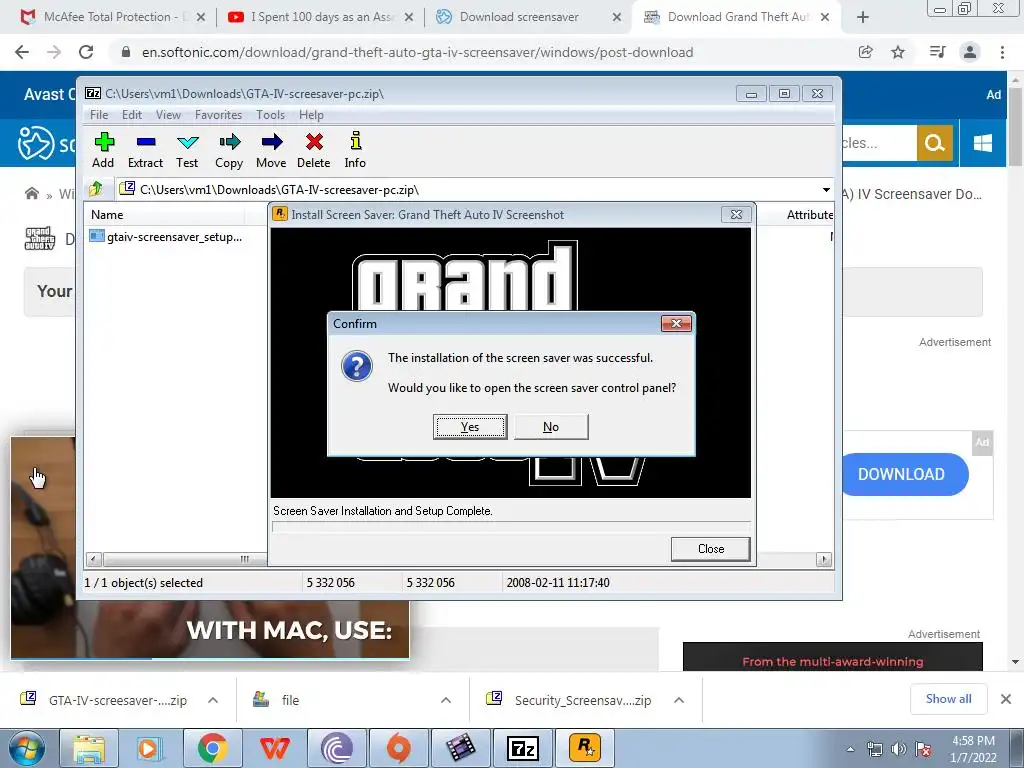Click the Chrome address bar URL

[x=417, y=52]
